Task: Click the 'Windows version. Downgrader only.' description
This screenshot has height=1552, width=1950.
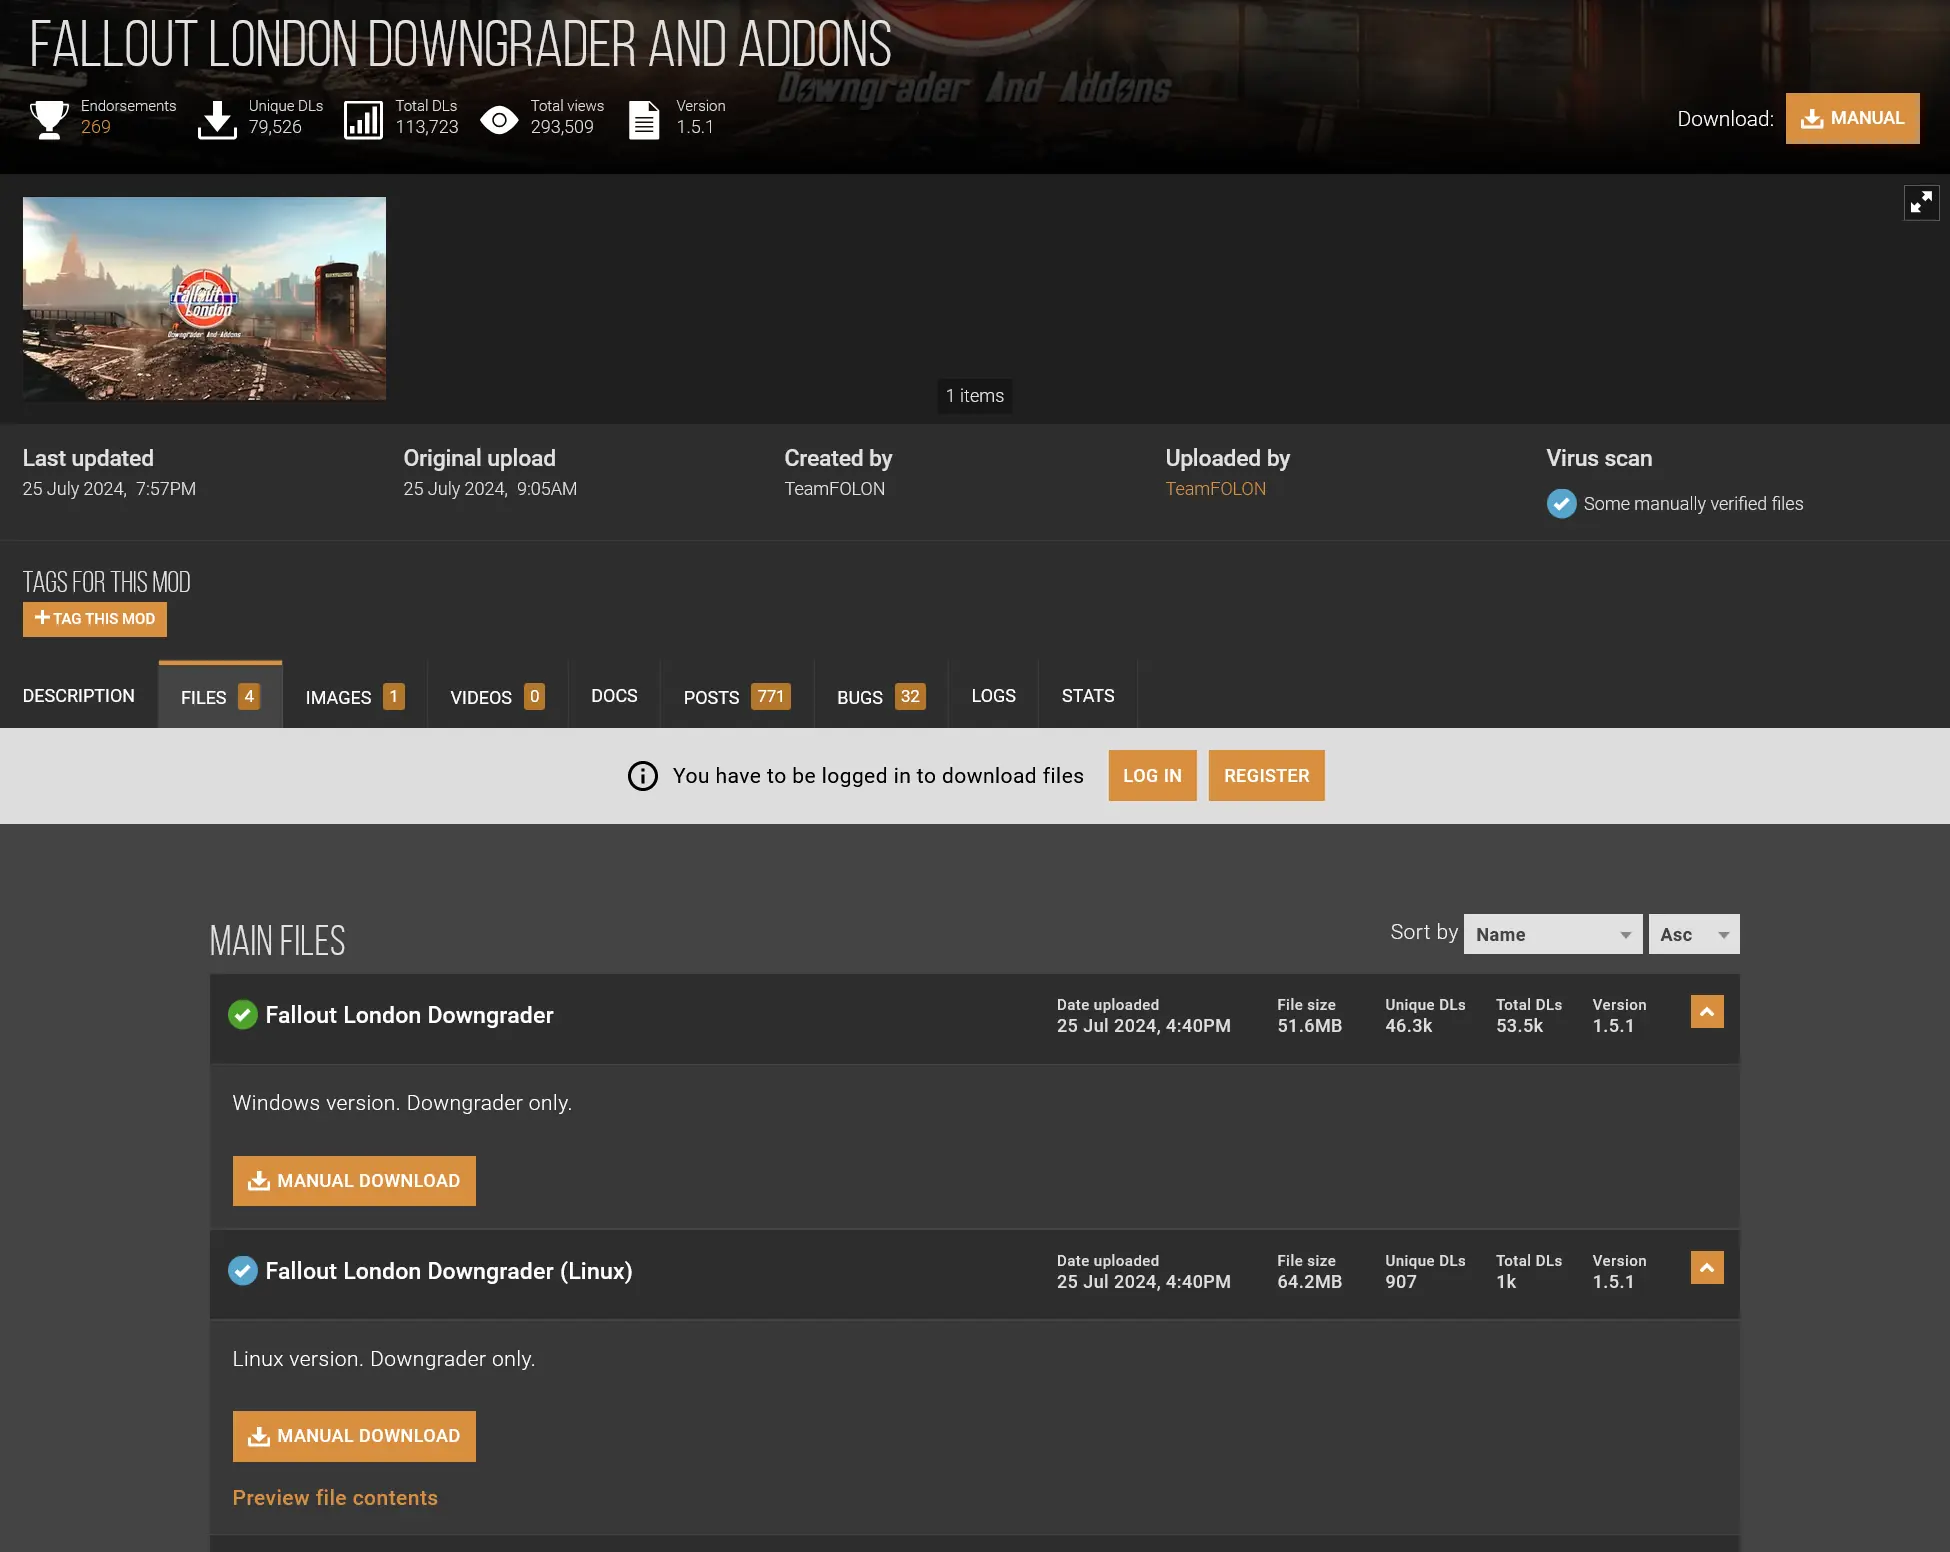Action: (402, 1103)
